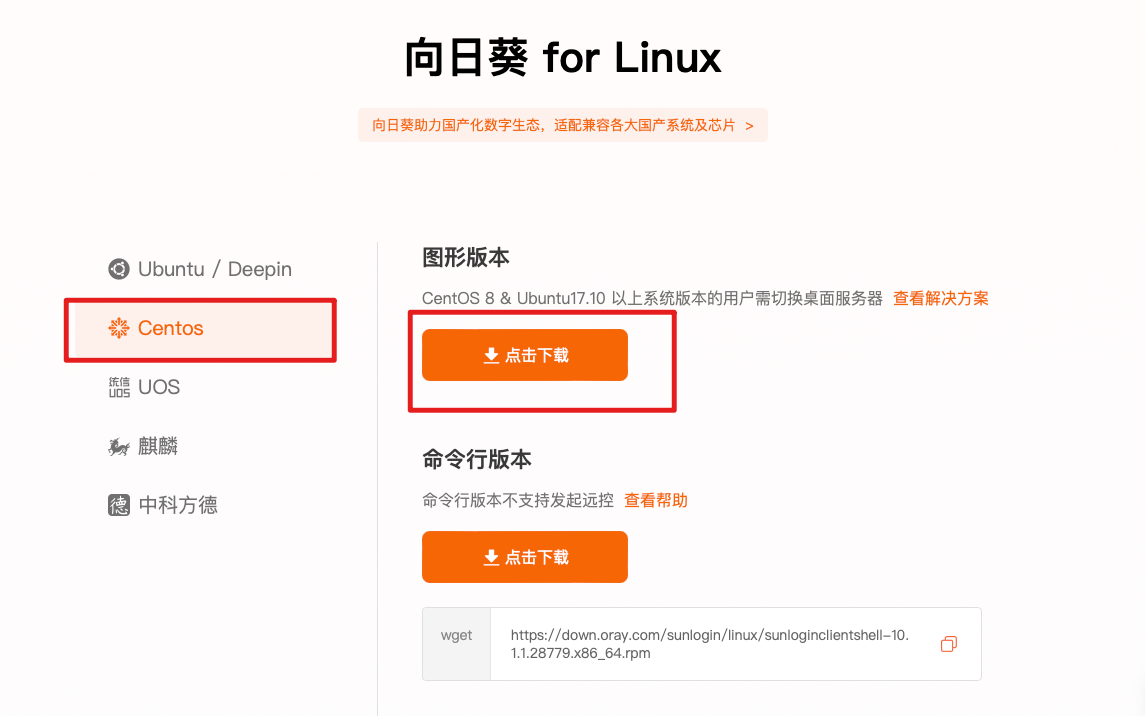This screenshot has width=1145, height=716.
Task: Open the 查看解决方案 link
Action: click(x=941, y=299)
